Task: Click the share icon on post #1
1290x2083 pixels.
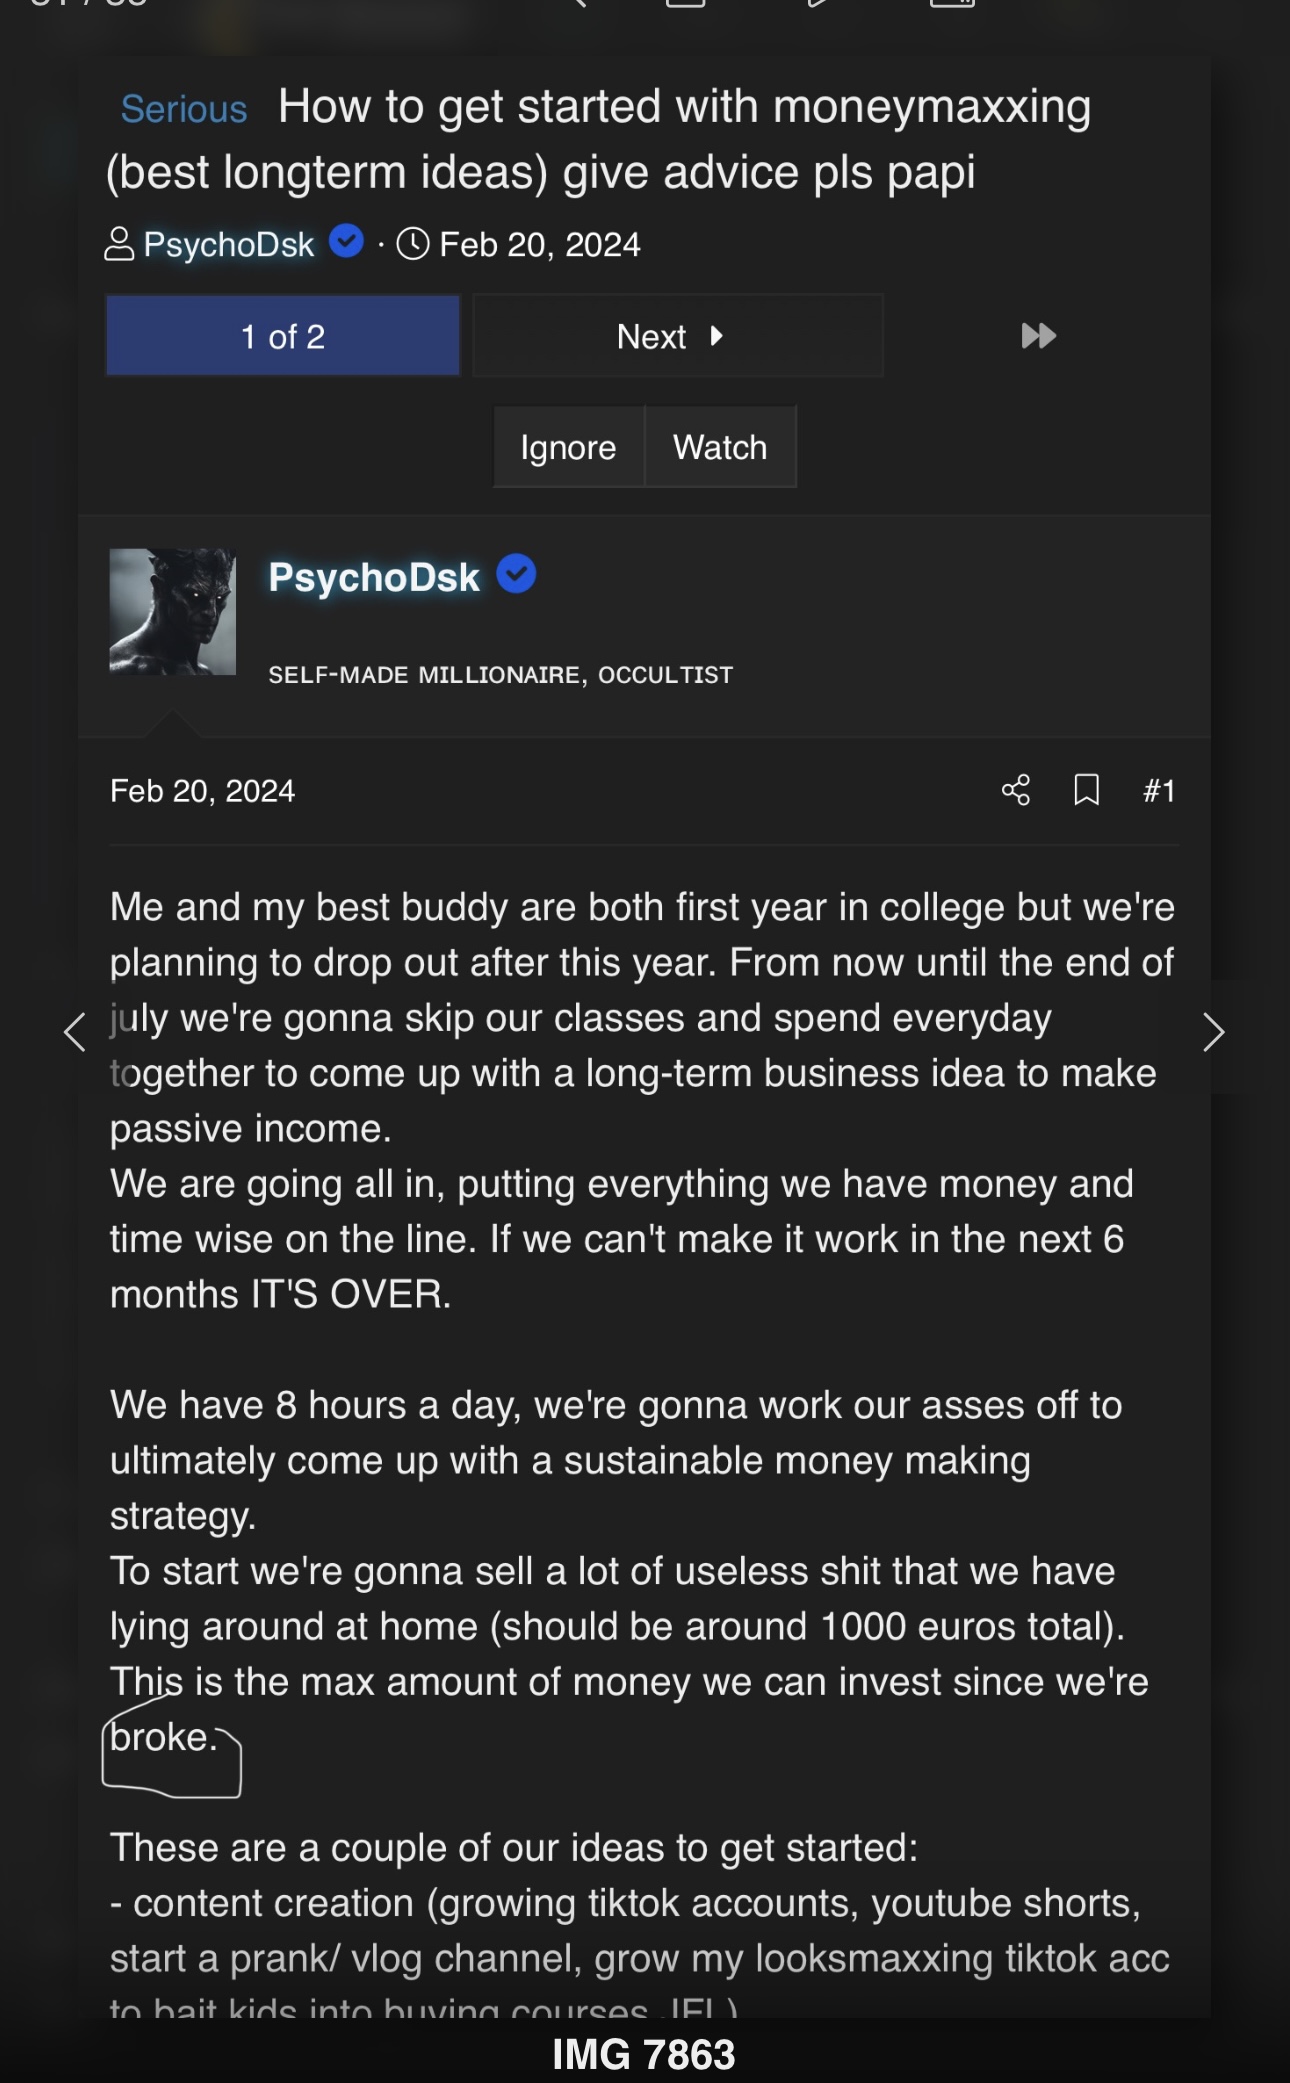Action: 1015,790
